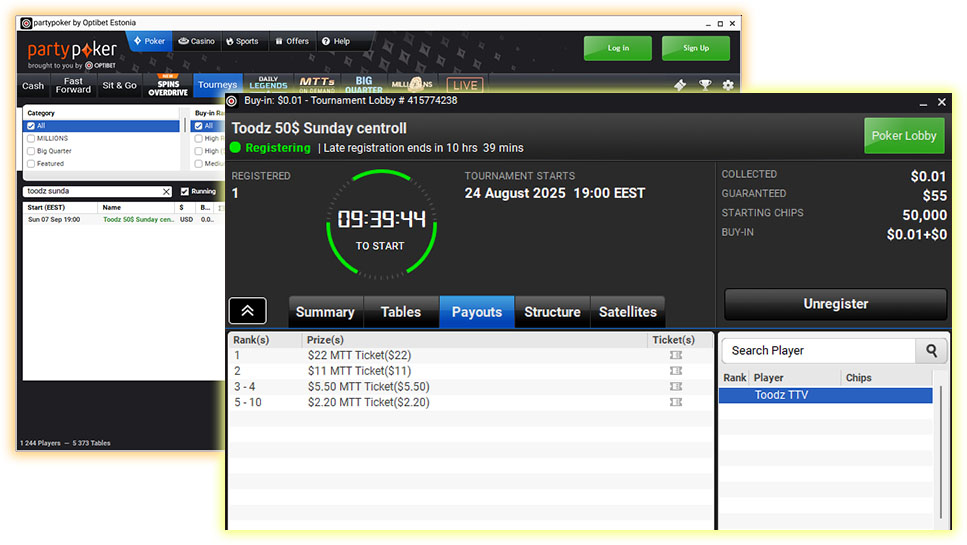Screen dimensions: 967x545
Task: Open the Help menu in partypoker header
Action: tap(336, 41)
